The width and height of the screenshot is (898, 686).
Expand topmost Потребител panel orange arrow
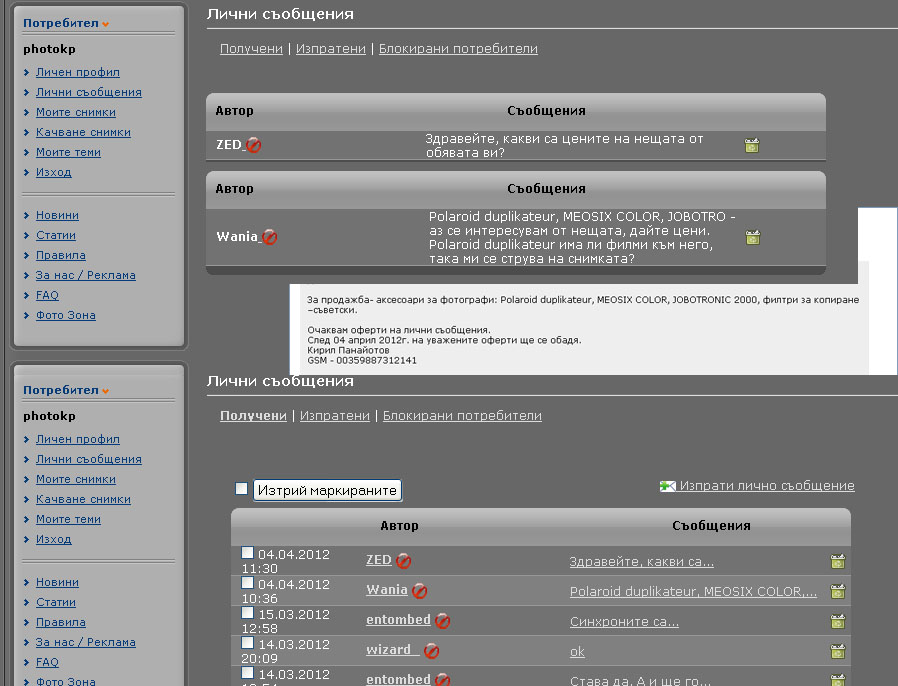[x=105, y=23]
